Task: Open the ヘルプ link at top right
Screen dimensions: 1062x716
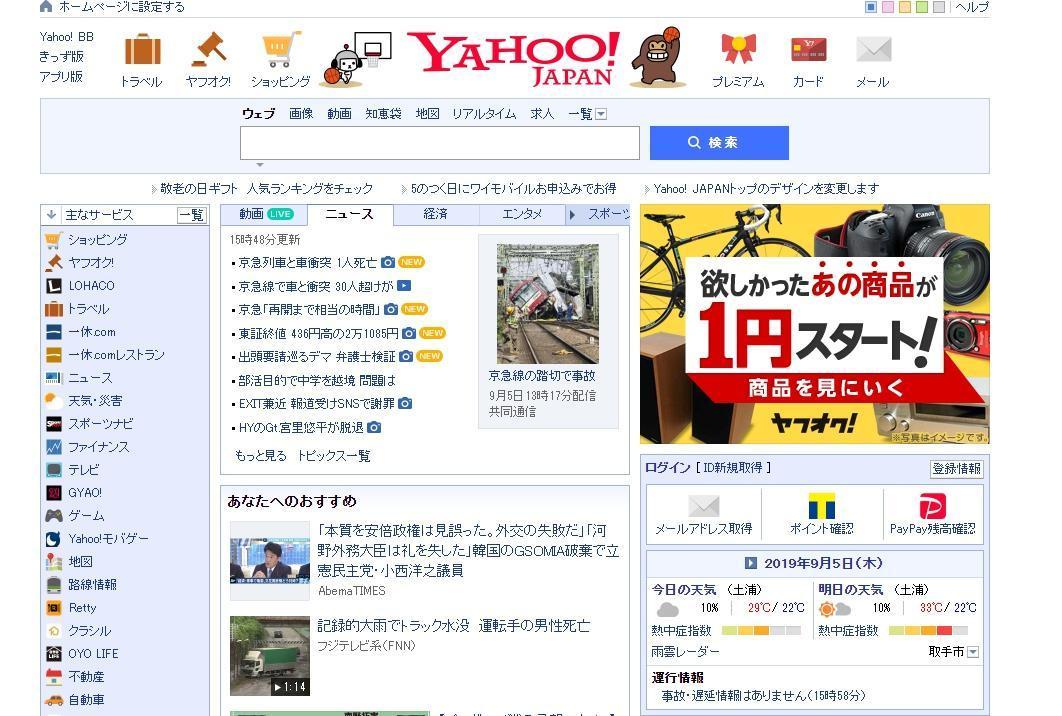Action: point(972,7)
